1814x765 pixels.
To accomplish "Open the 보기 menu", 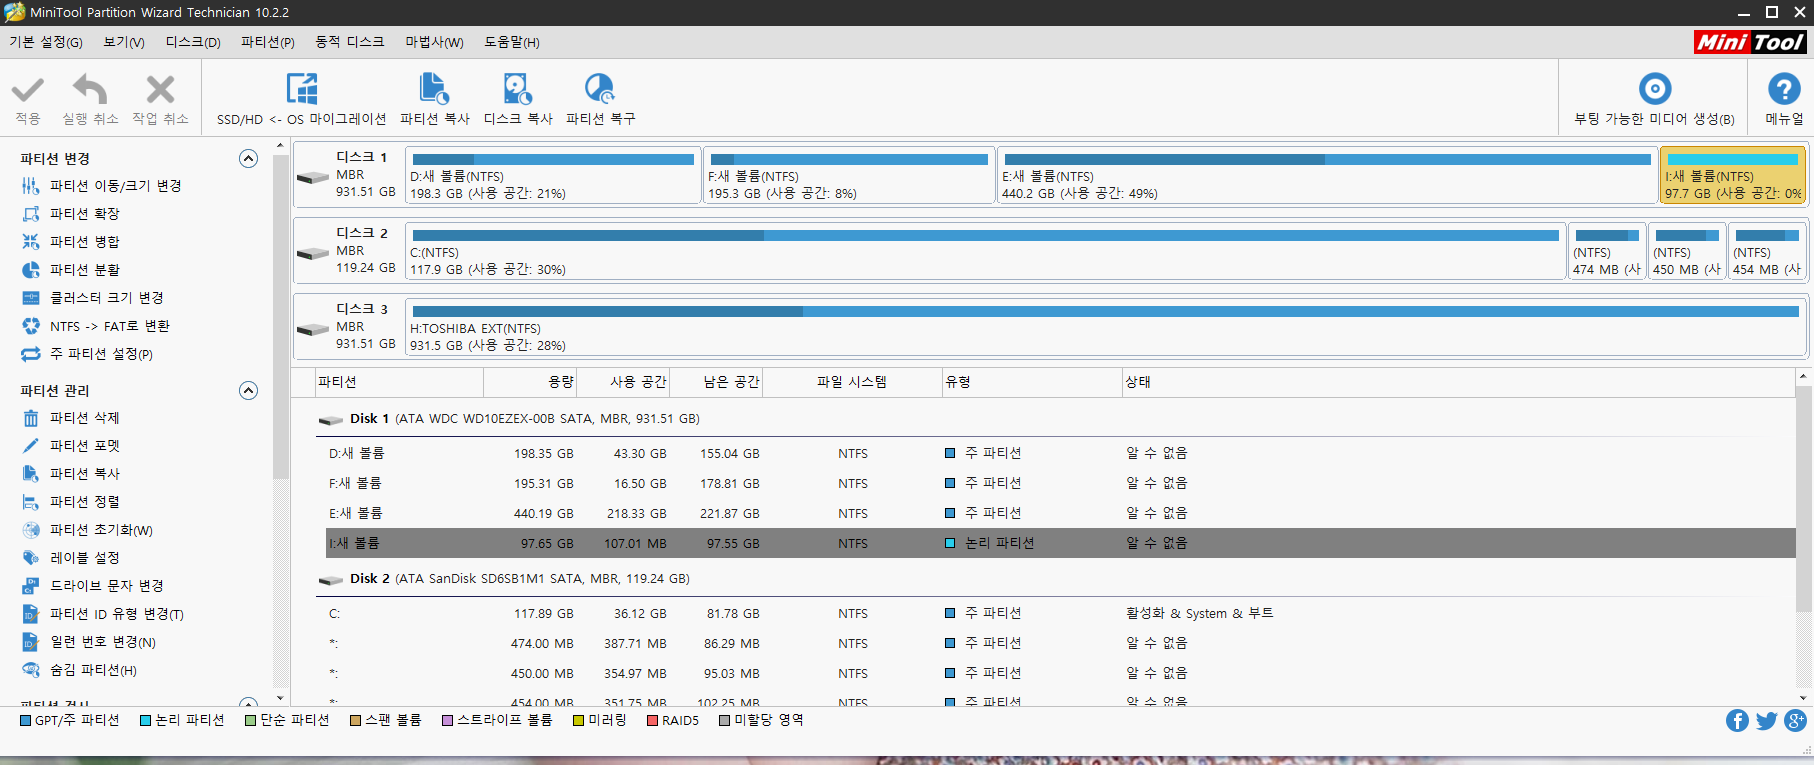I will [124, 42].
